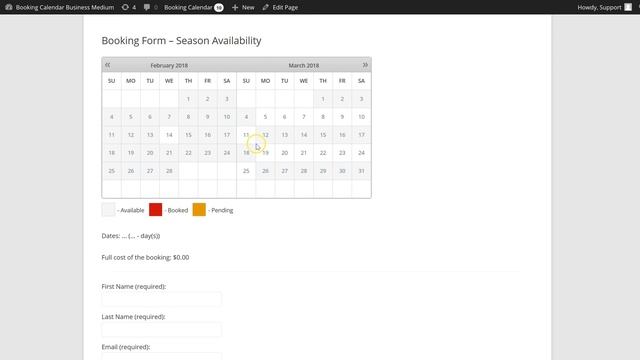This screenshot has width=640, height=360.
Task: Click the WordPress dashboard icon in admin bar
Action: click(x=9, y=7)
